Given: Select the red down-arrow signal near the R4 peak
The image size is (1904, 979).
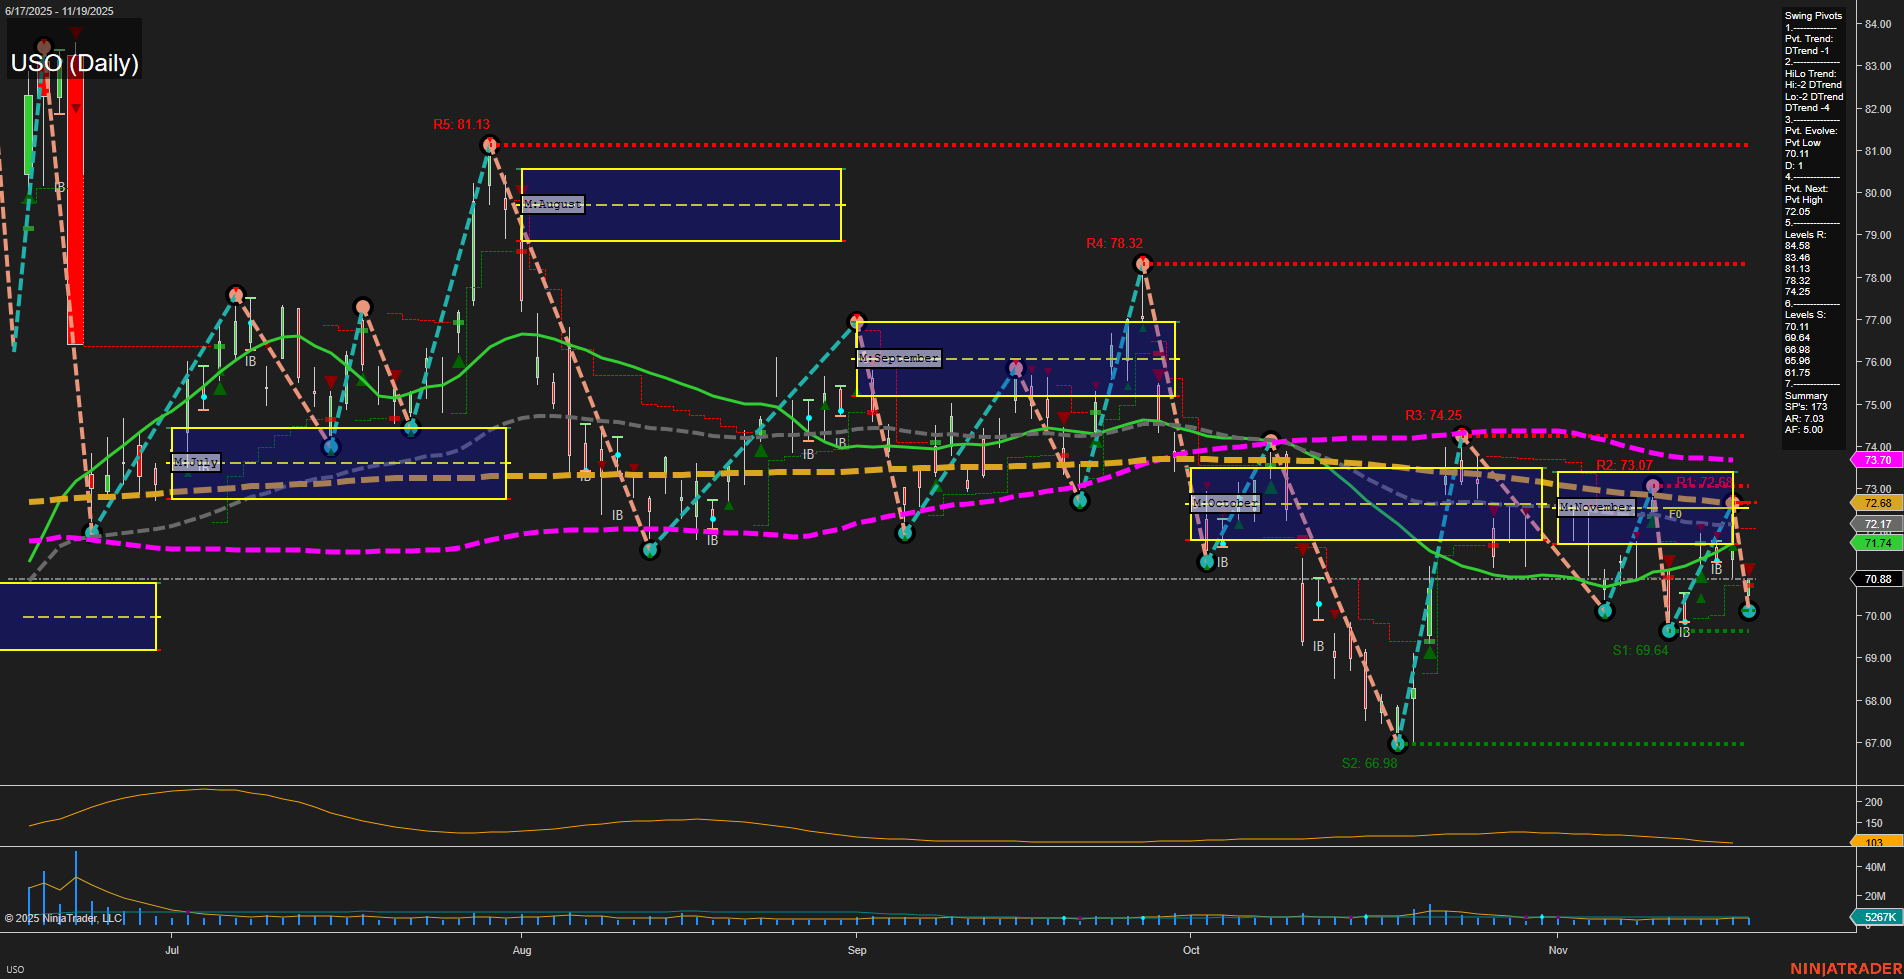Looking at the screenshot, I should tap(1143, 257).
